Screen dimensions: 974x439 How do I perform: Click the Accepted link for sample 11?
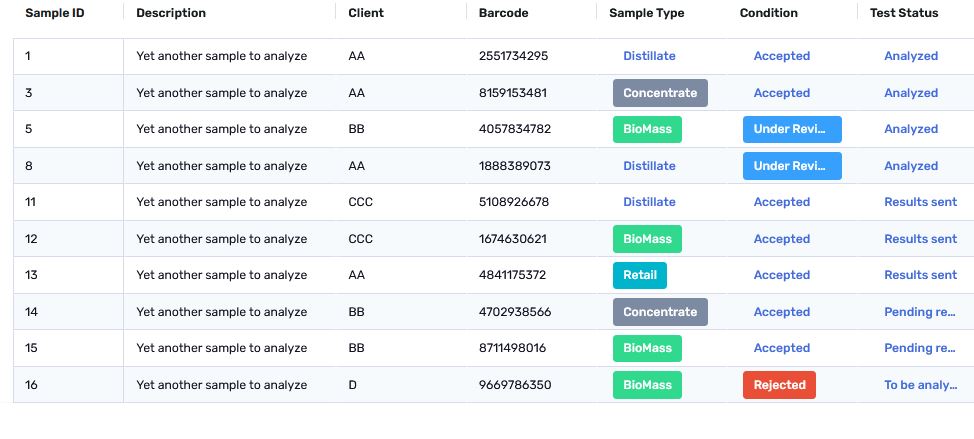(781, 202)
